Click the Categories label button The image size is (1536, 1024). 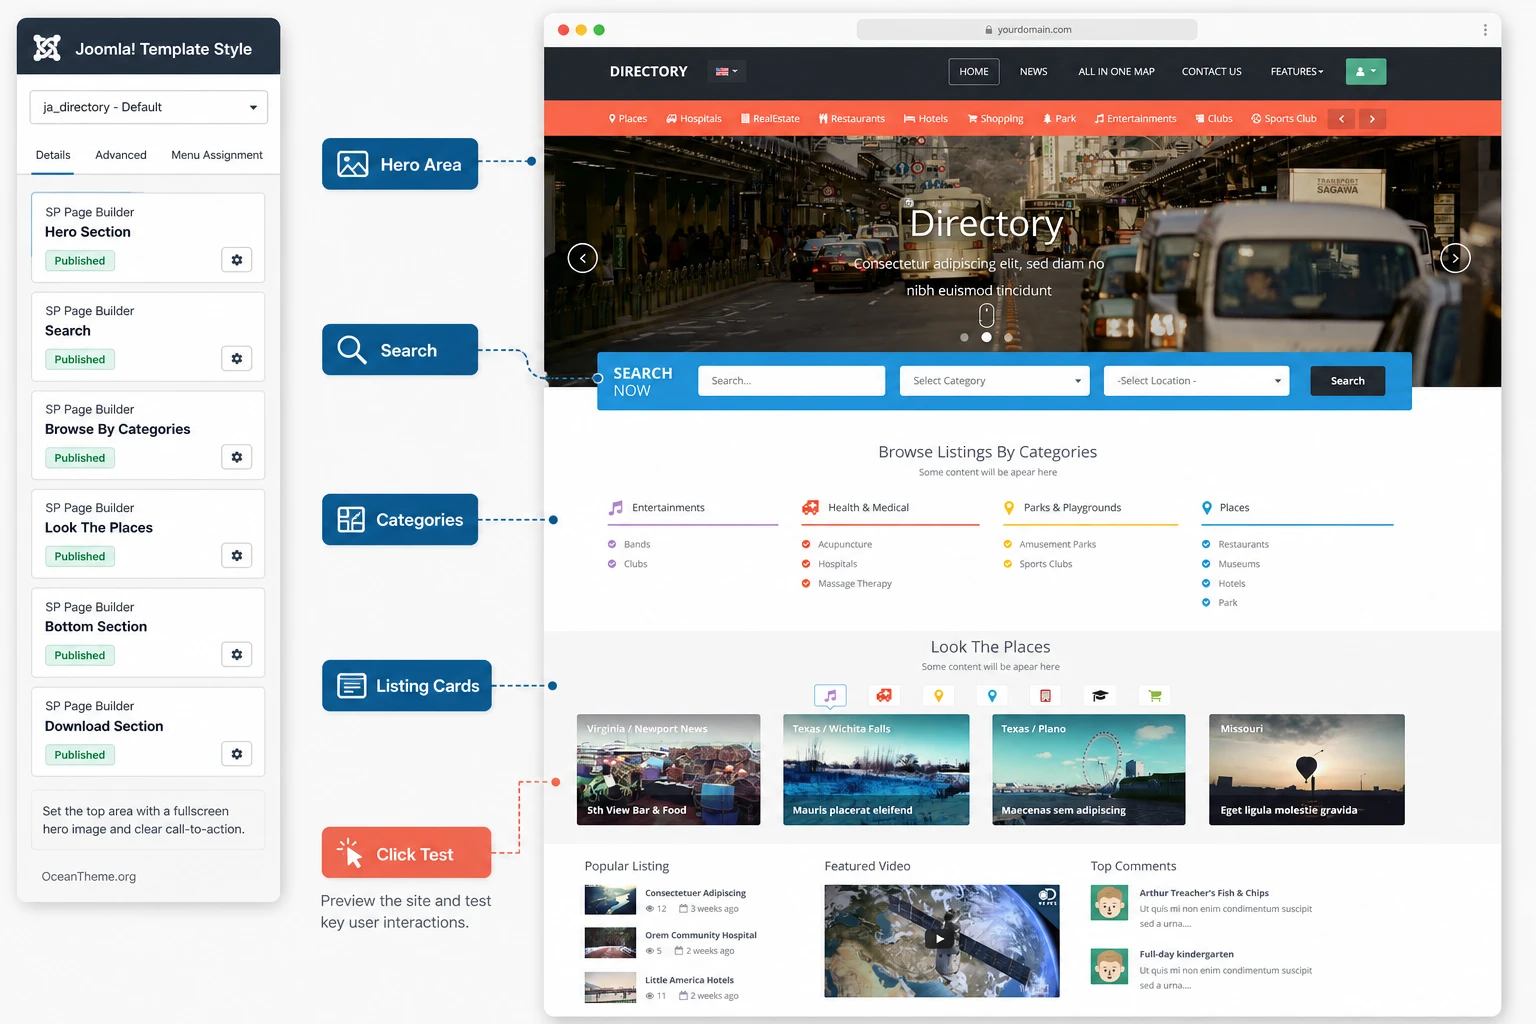click(400, 519)
